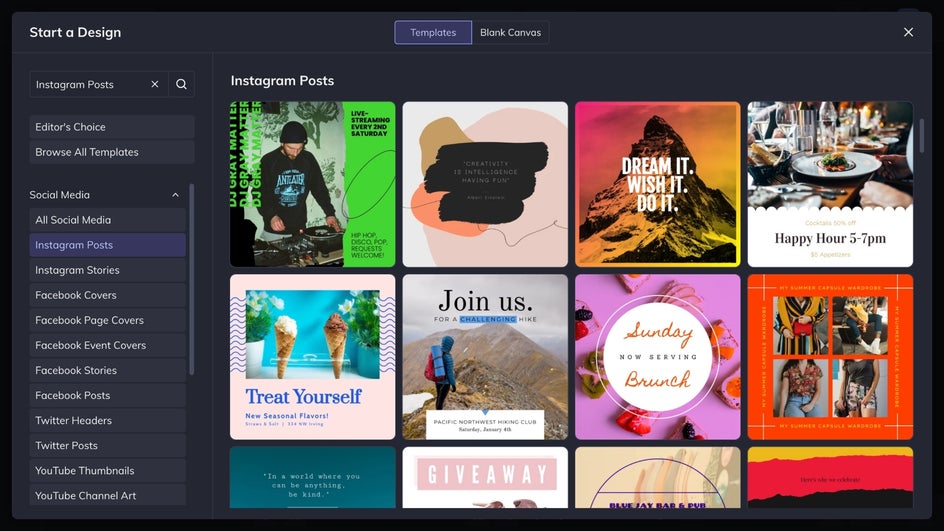Choose the Summer Capsule Wardrobe template
This screenshot has width=944, height=531.
click(x=830, y=357)
